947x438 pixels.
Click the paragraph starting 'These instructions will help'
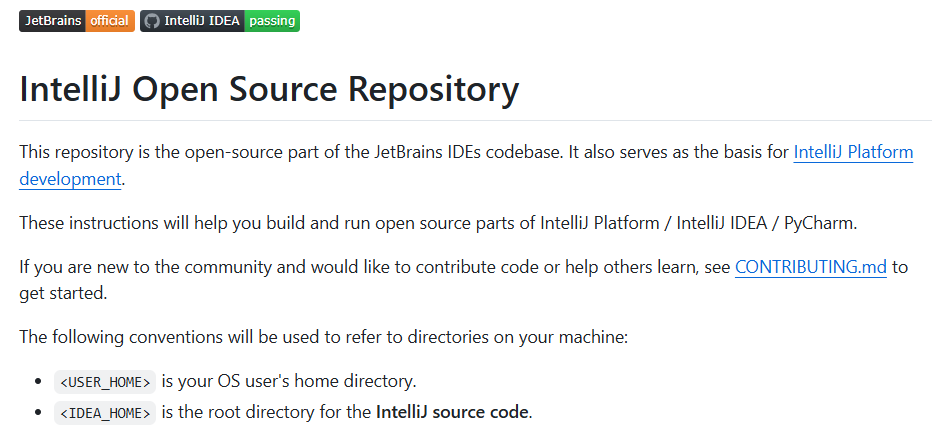pos(438,223)
